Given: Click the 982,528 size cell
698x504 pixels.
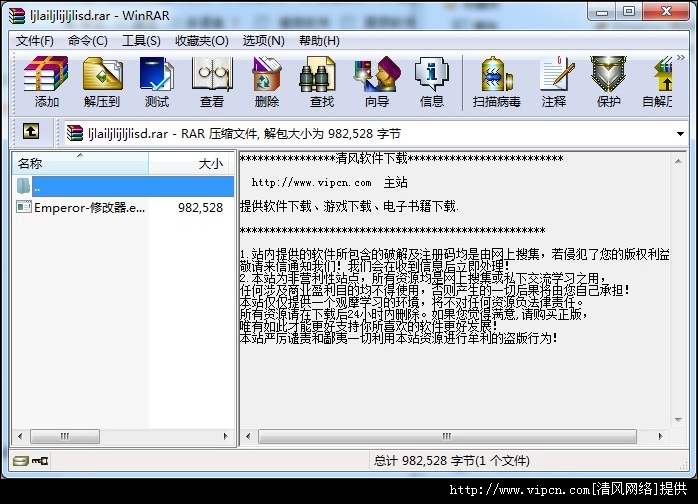Looking at the screenshot, I should pos(200,207).
